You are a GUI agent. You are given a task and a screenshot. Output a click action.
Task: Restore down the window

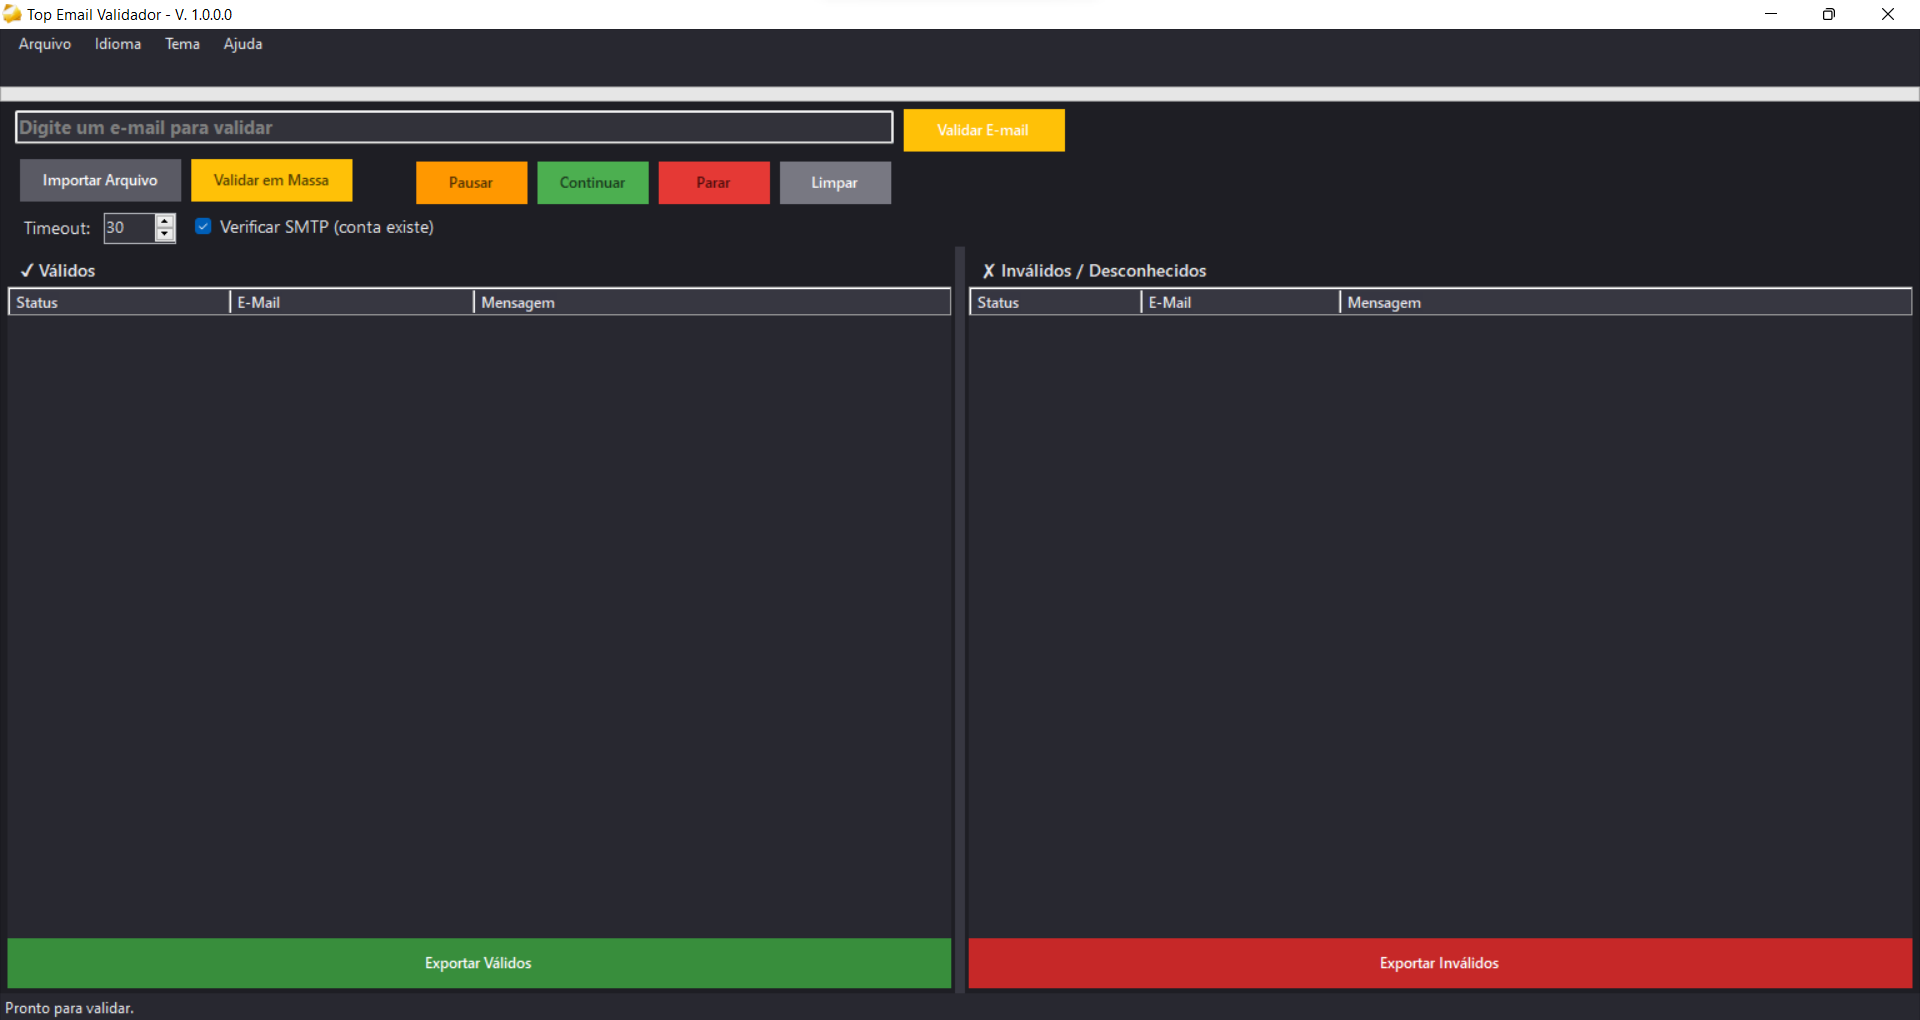coord(1829,14)
